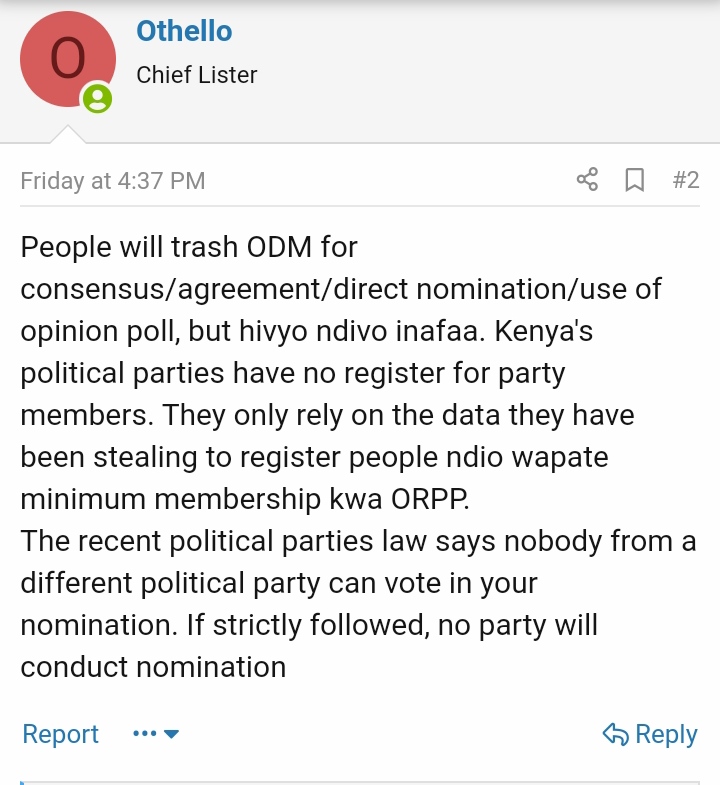Screen dimensions: 720x785
Task: Open Othello's red avatar circle
Action: pyautogui.click(x=68, y=59)
